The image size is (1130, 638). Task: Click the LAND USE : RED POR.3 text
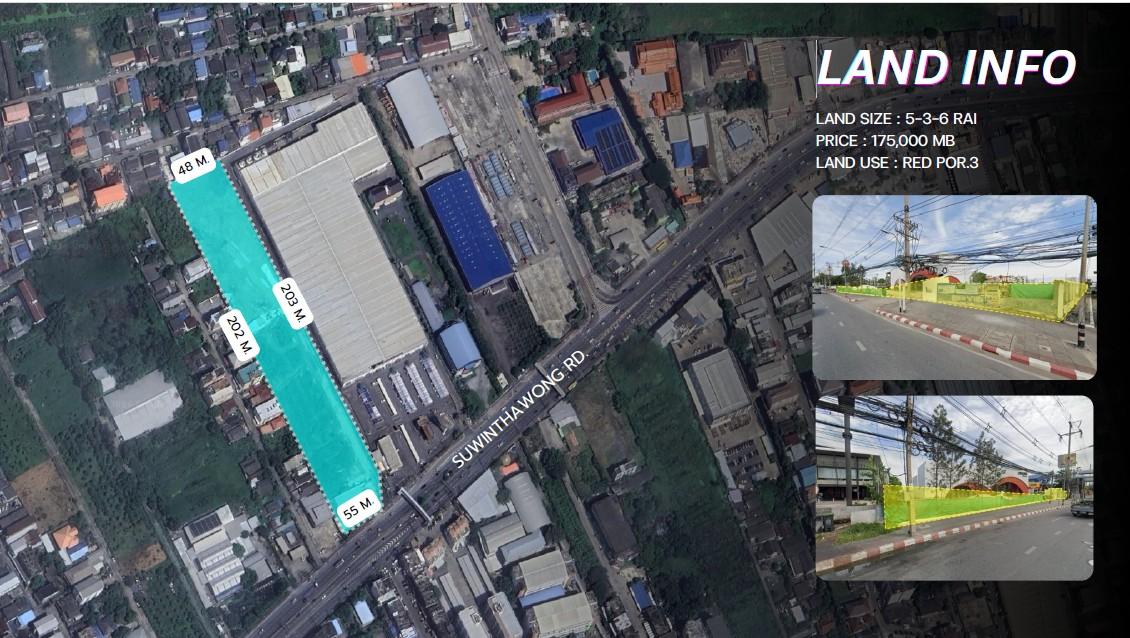(897, 163)
